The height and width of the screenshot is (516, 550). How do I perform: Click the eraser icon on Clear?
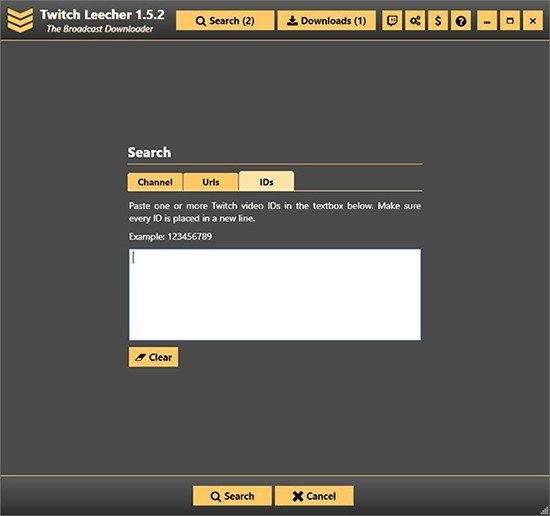click(140, 357)
